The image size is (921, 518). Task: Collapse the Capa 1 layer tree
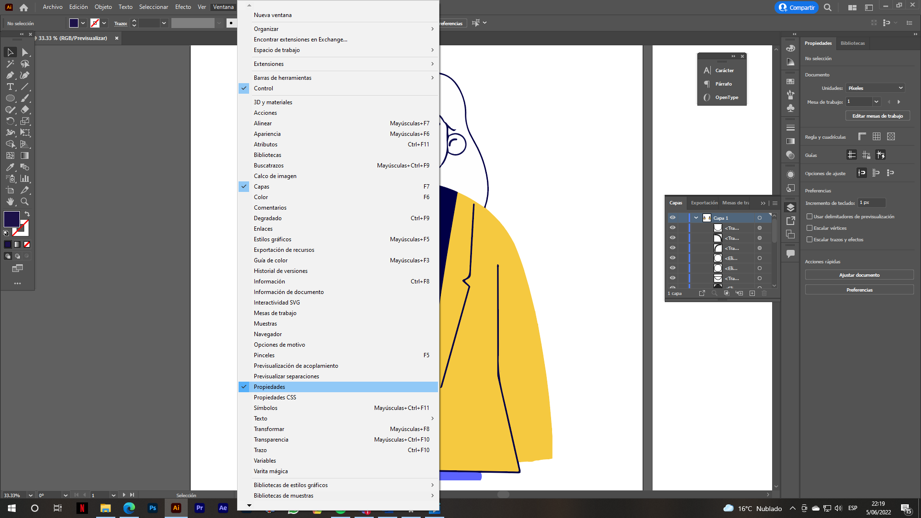click(696, 218)
